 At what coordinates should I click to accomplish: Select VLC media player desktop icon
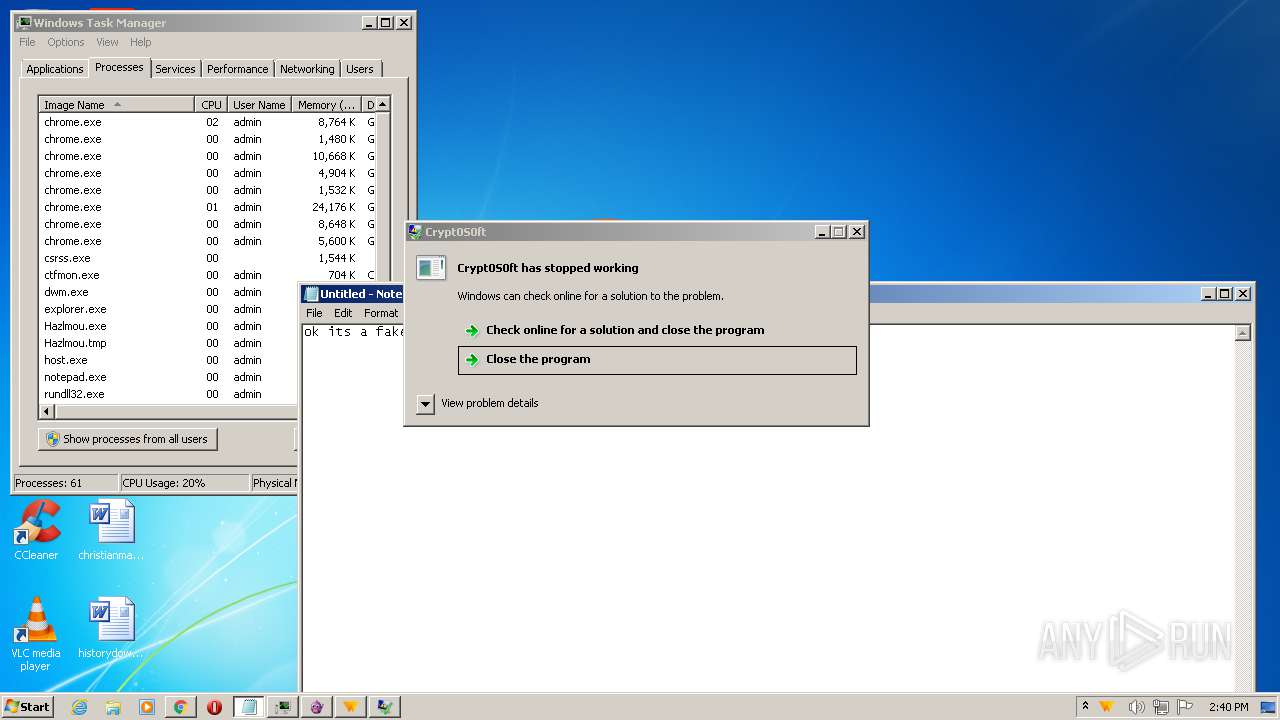[x=36, y=634]
